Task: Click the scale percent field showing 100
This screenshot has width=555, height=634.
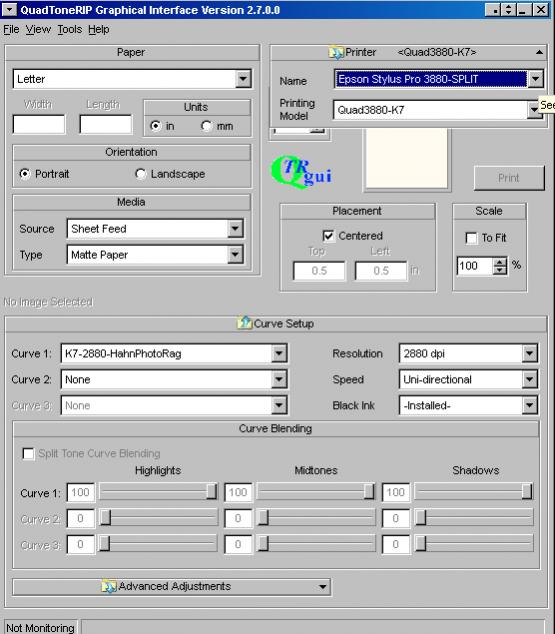Action: (x=475, y=266)
